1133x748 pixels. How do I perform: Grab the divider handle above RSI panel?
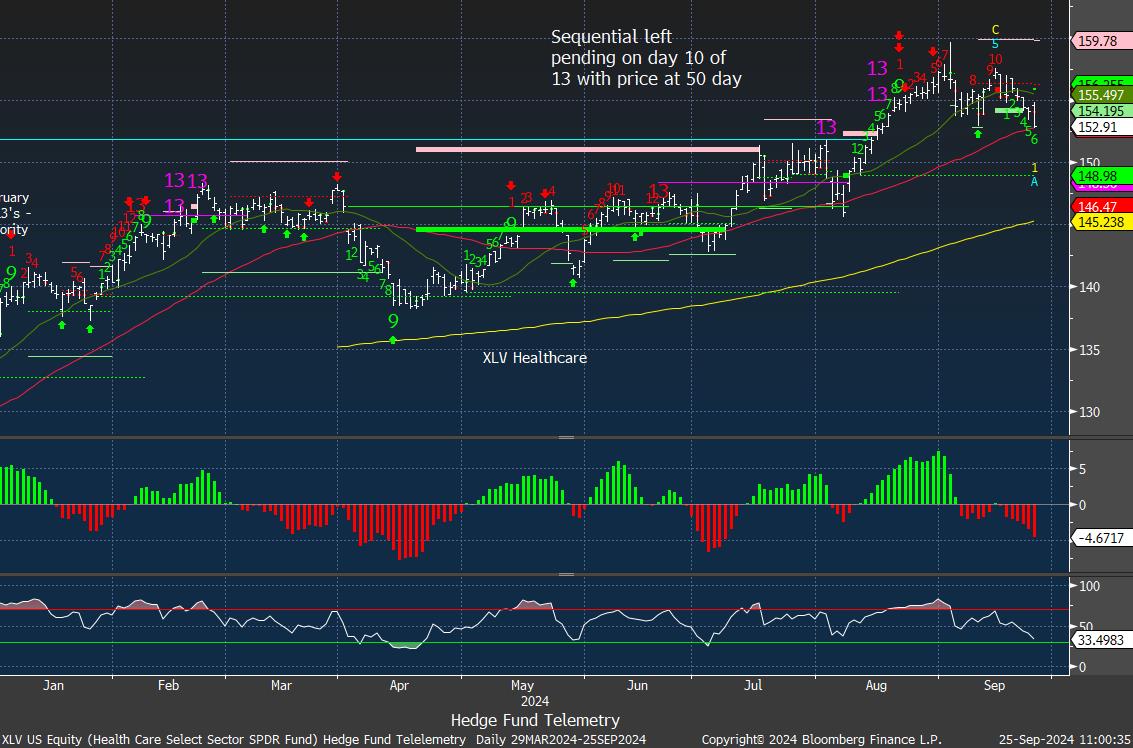566,575
